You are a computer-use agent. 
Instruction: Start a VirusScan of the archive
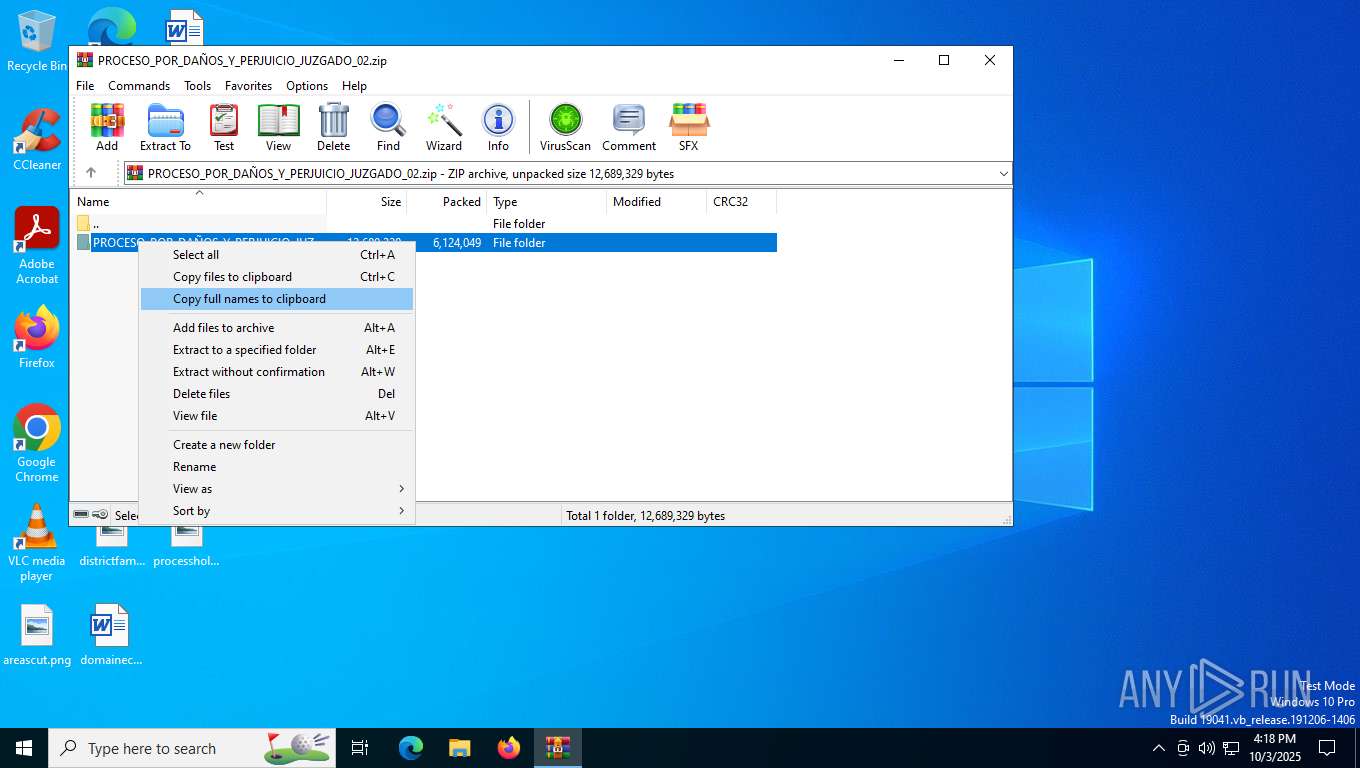click(566, 127)
